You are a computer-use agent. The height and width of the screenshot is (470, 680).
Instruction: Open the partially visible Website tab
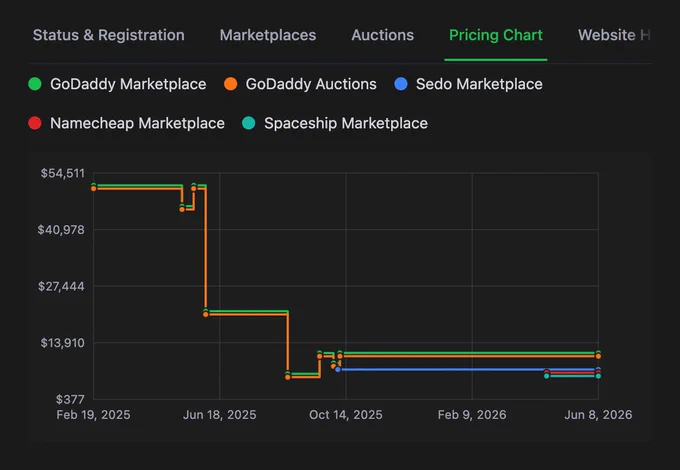614,35
